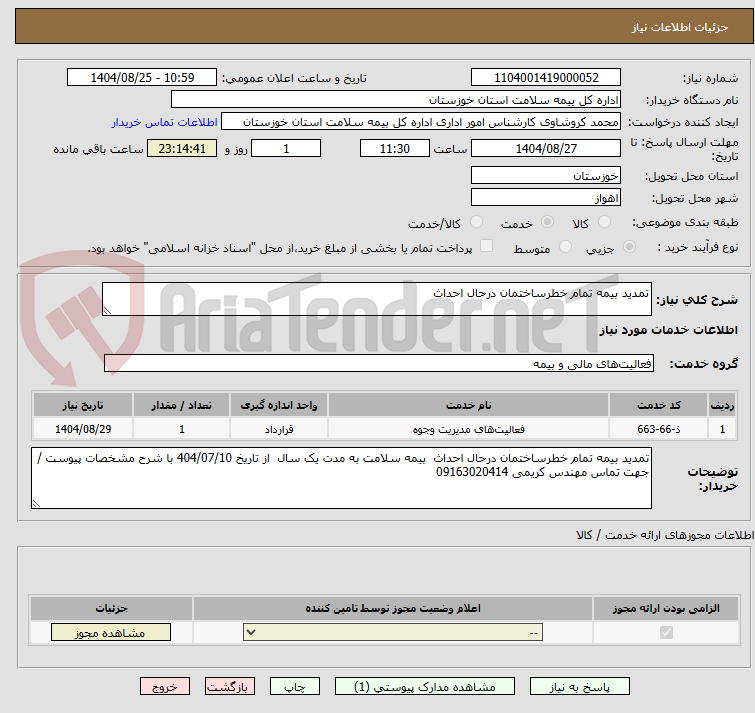Expand the supplier license status dropdown
The image size is (755, 713).
tap(393, 633)
